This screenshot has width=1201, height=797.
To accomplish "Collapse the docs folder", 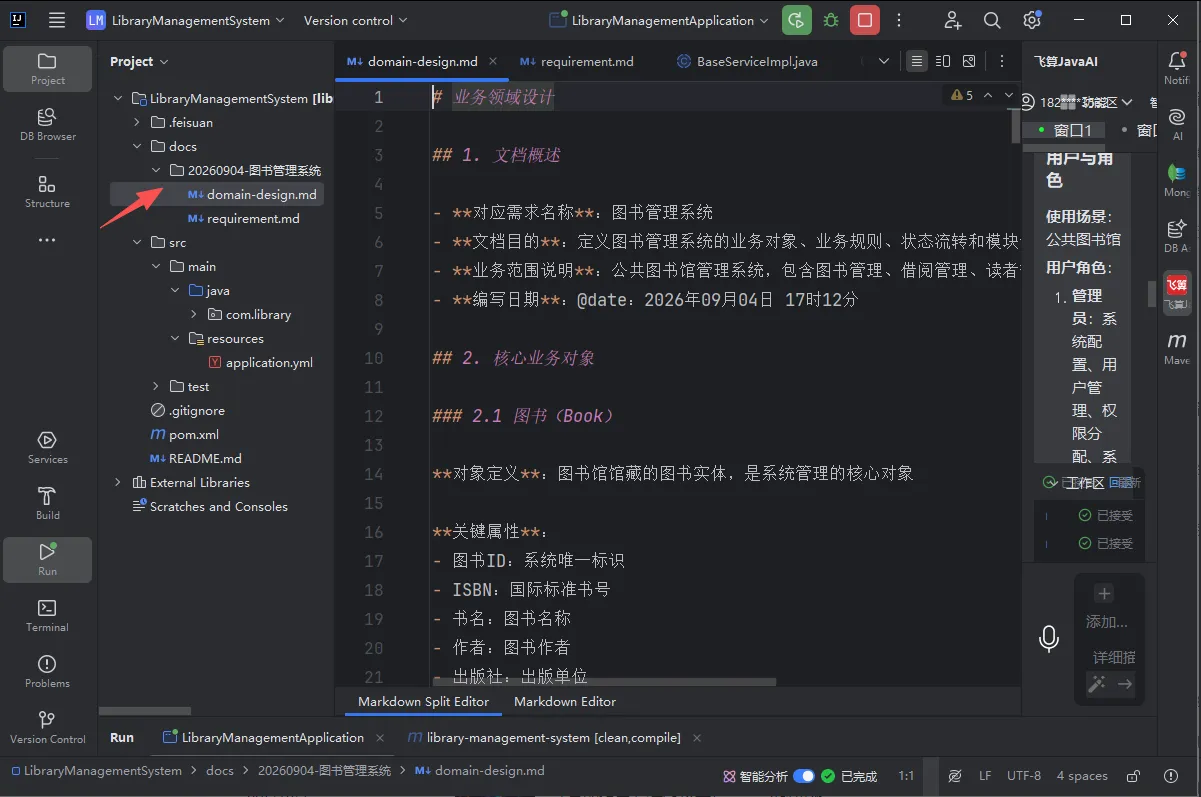I will 138,146.
